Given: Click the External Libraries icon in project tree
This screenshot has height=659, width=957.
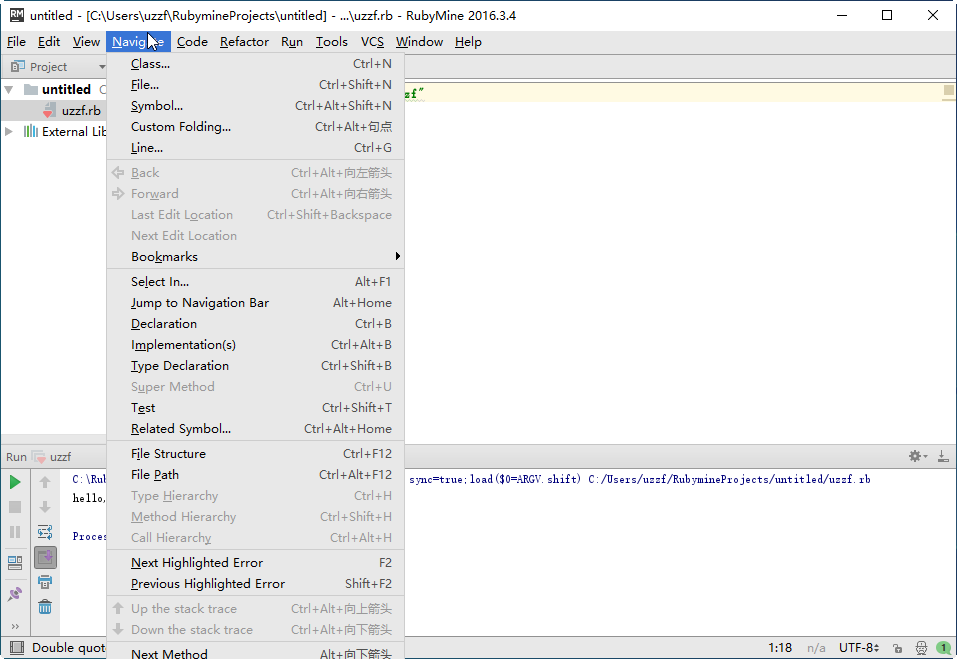Looking at the screenshot, I should [x=31, y=131].
